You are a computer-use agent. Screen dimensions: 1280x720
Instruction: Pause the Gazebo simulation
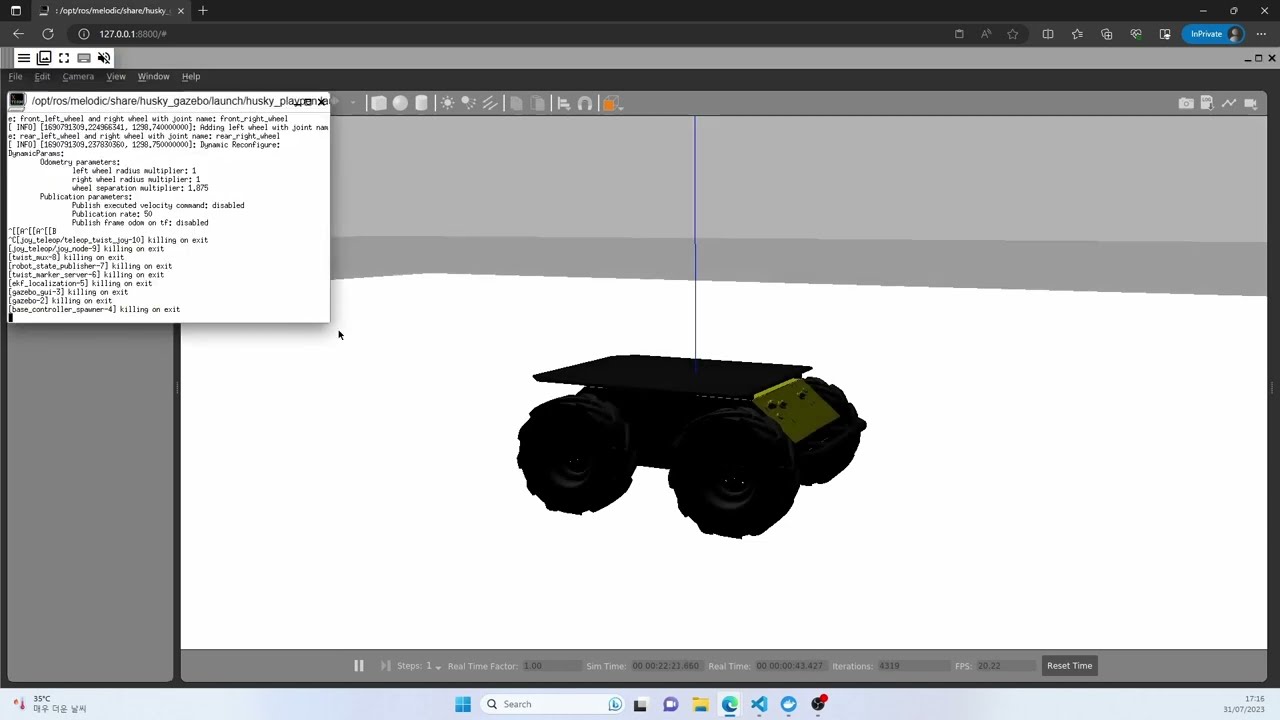pyautogui.click(x=358, y=666)
